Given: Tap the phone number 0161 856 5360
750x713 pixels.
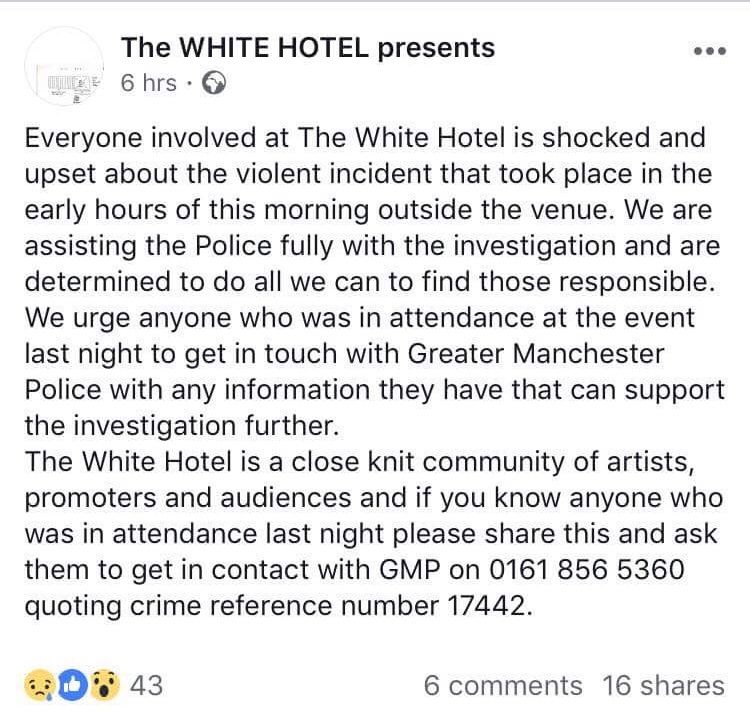Looking at the screenshot, I should (586, 570).
